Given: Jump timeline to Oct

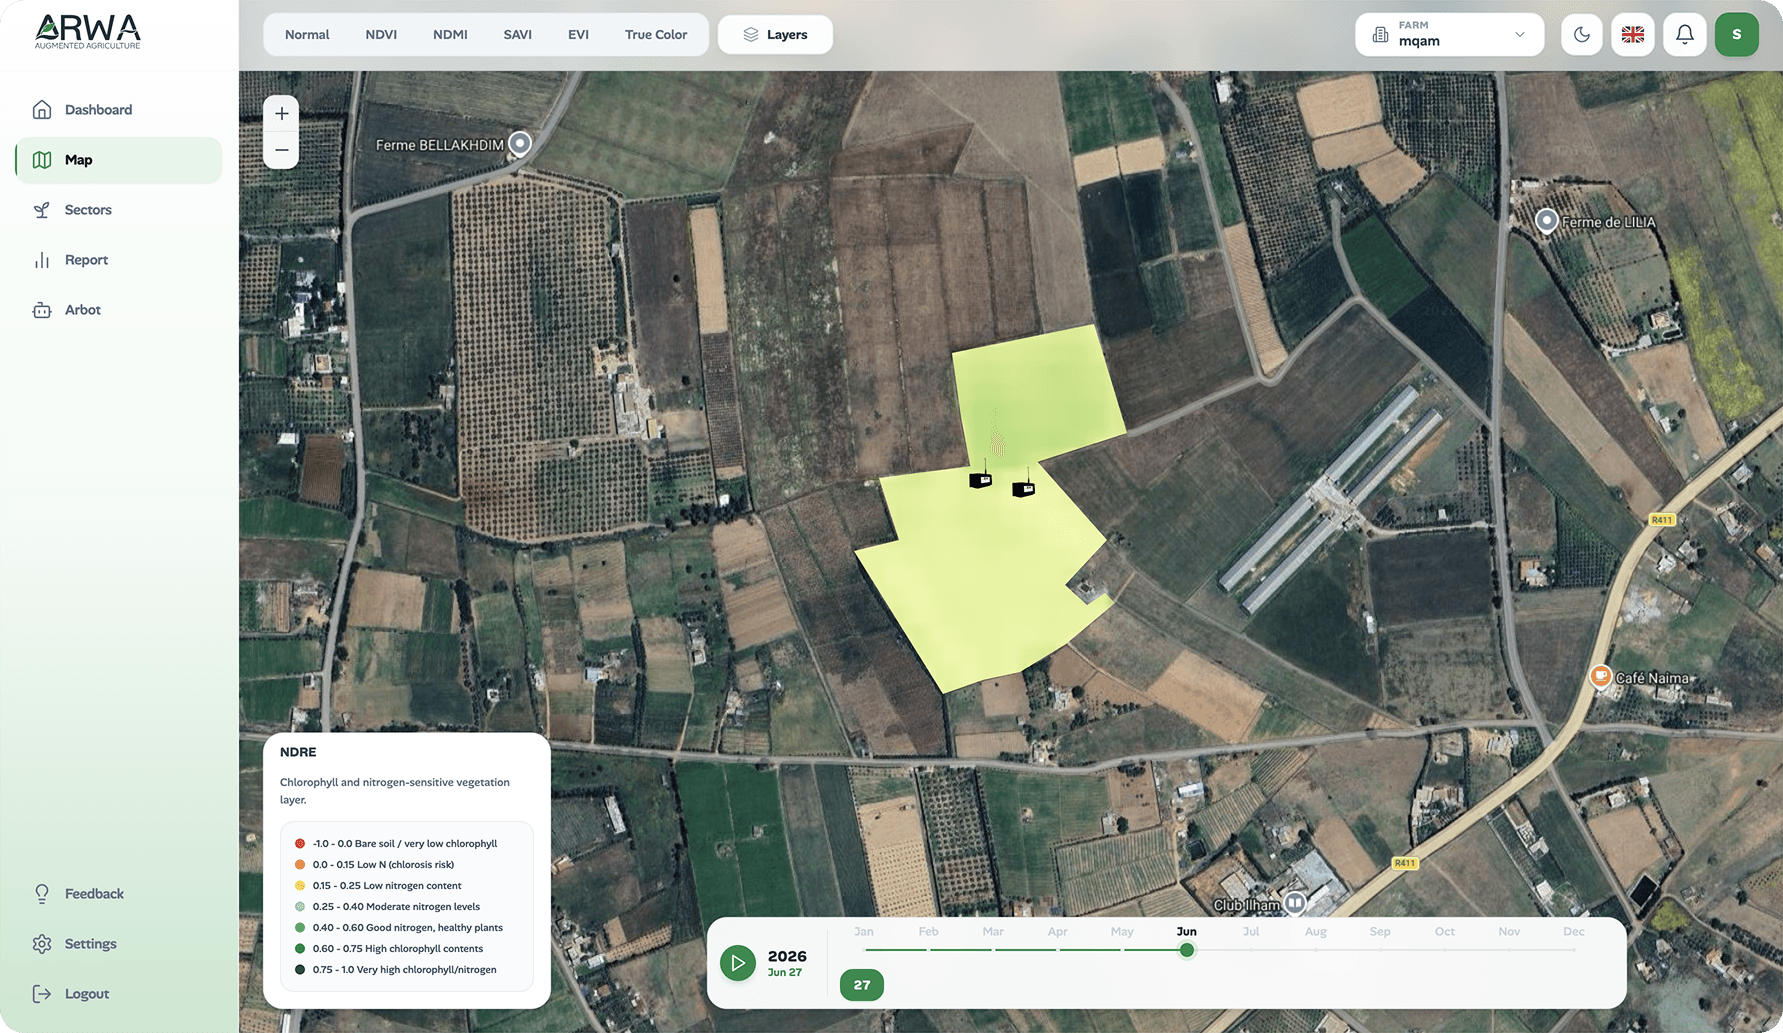Looking at the screenshot, I should pyautogui.click(x=1445, y=932).
